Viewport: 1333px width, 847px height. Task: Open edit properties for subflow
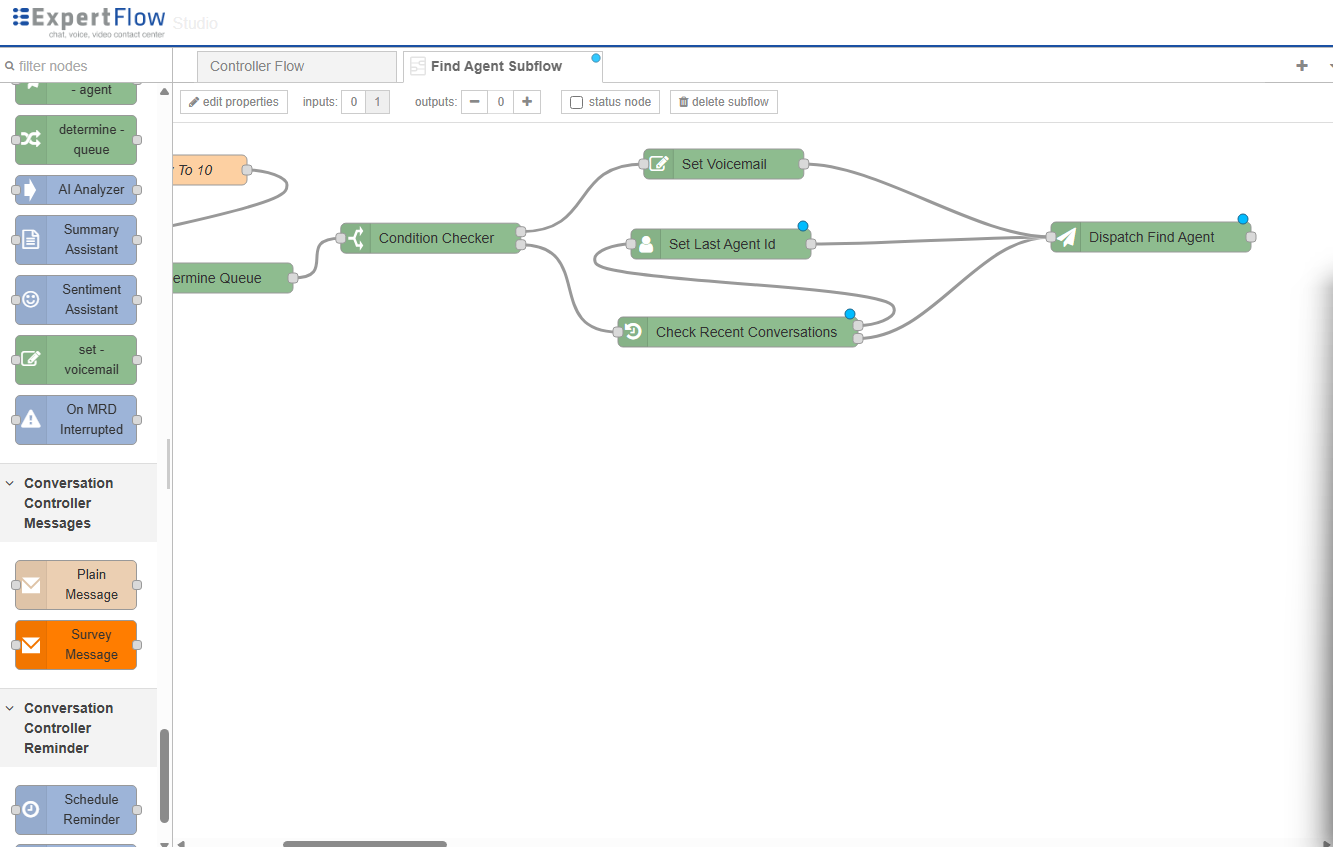coord(234,102)
